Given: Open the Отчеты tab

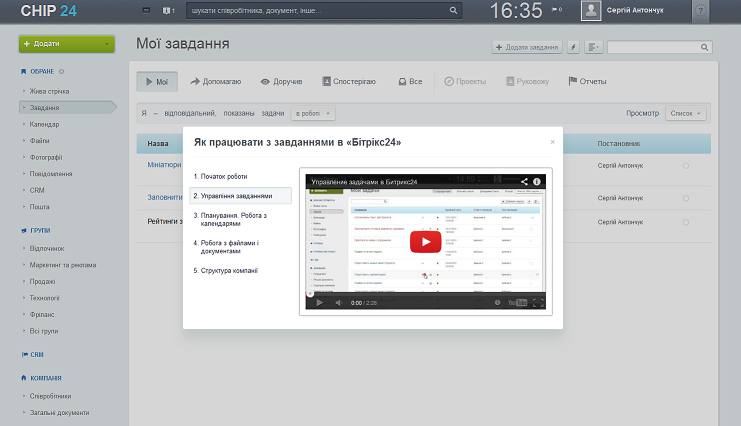Looking at the screenshot, I should pos(587,82).
